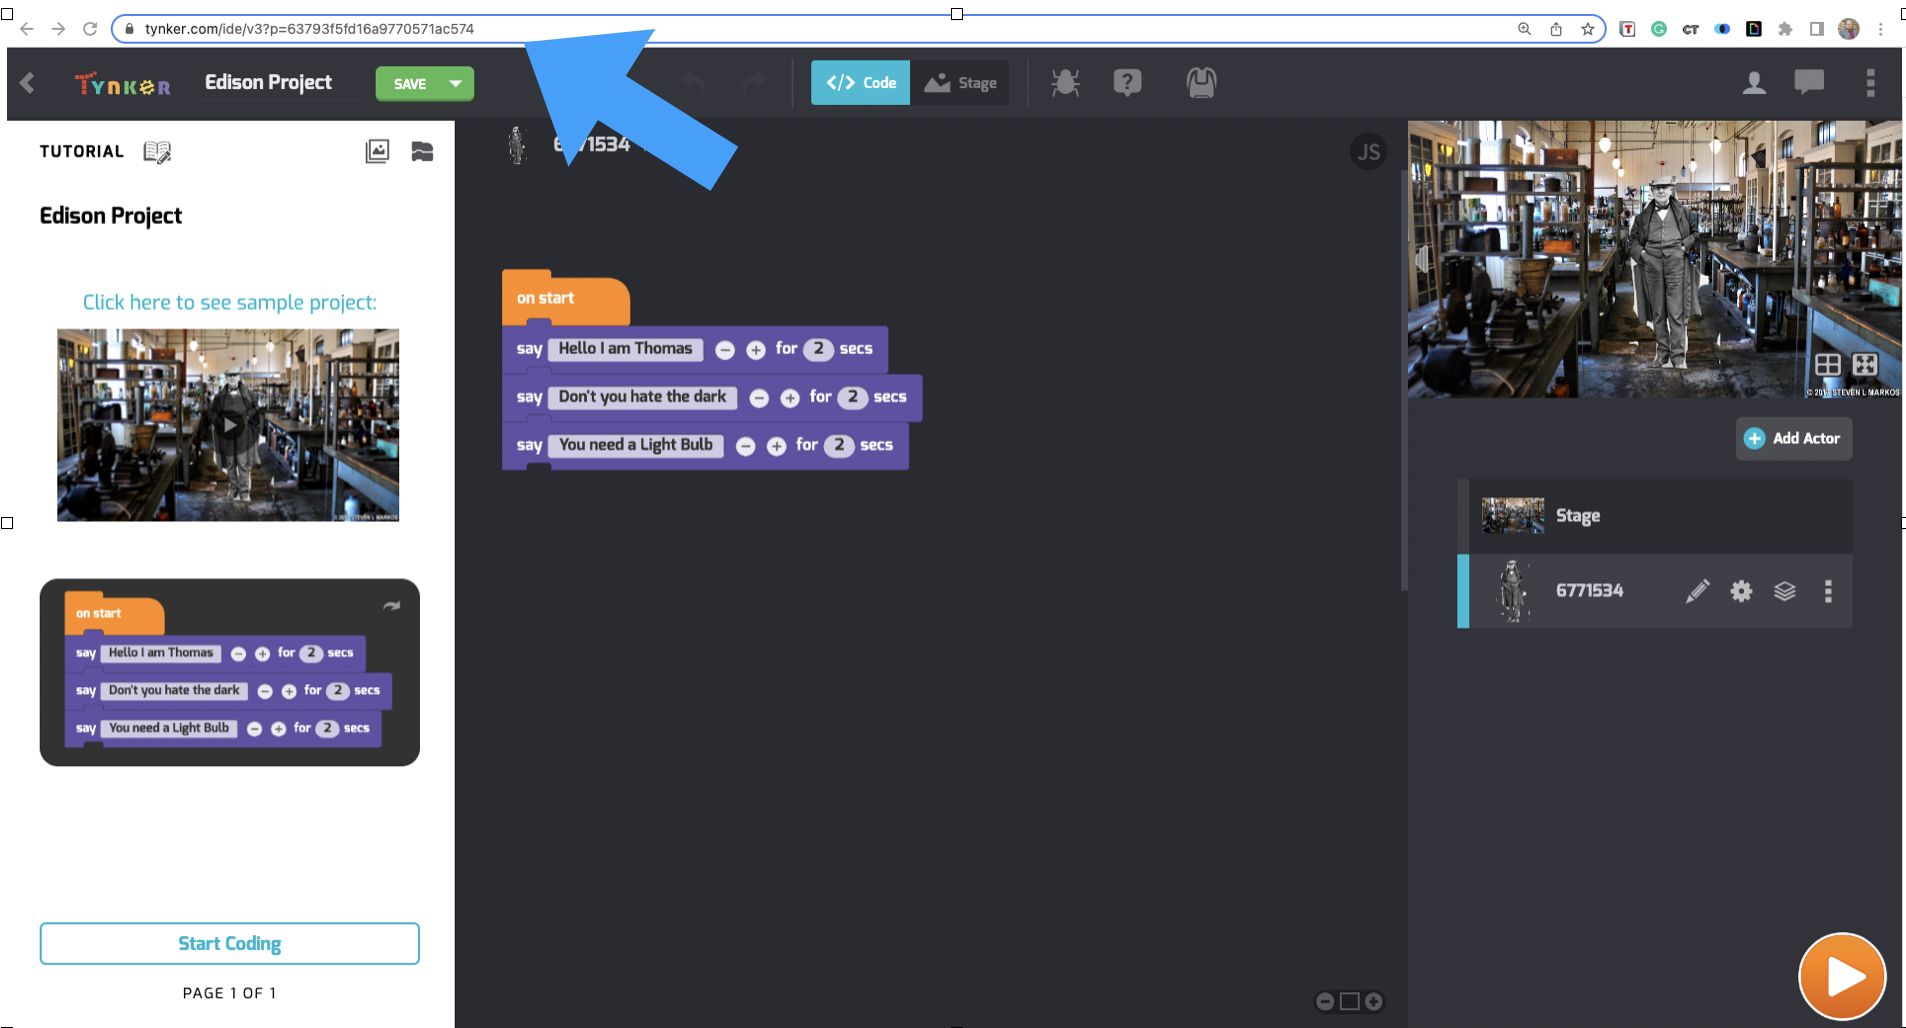Reload the browser page
The image size is (1906, 1028).
click(90, 29)
